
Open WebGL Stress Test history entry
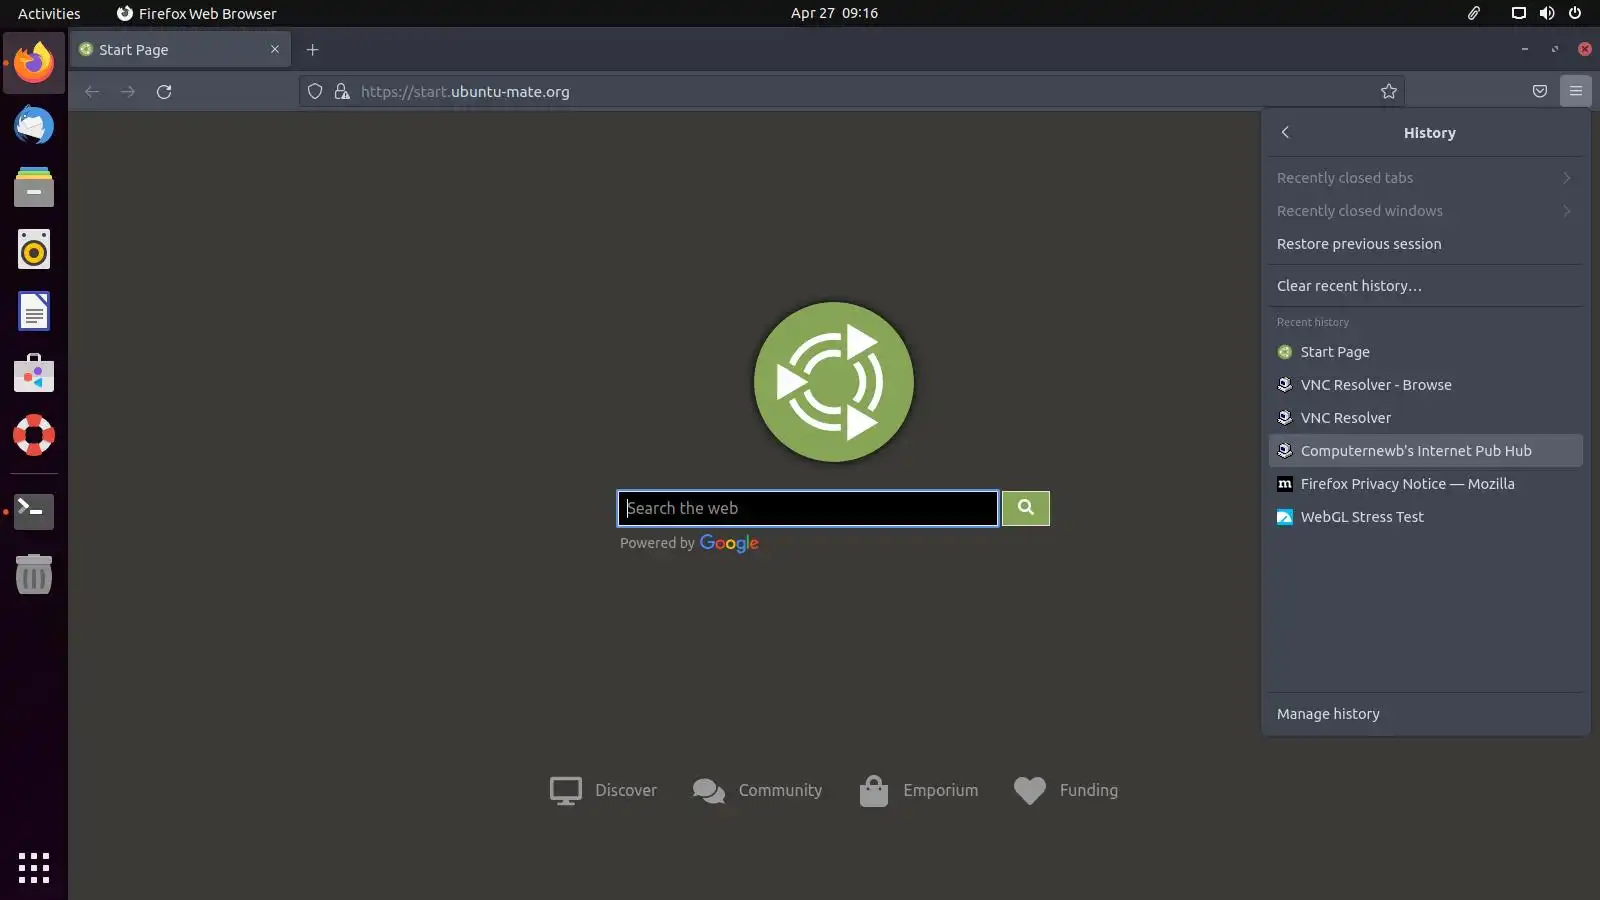click(1426, 517)
